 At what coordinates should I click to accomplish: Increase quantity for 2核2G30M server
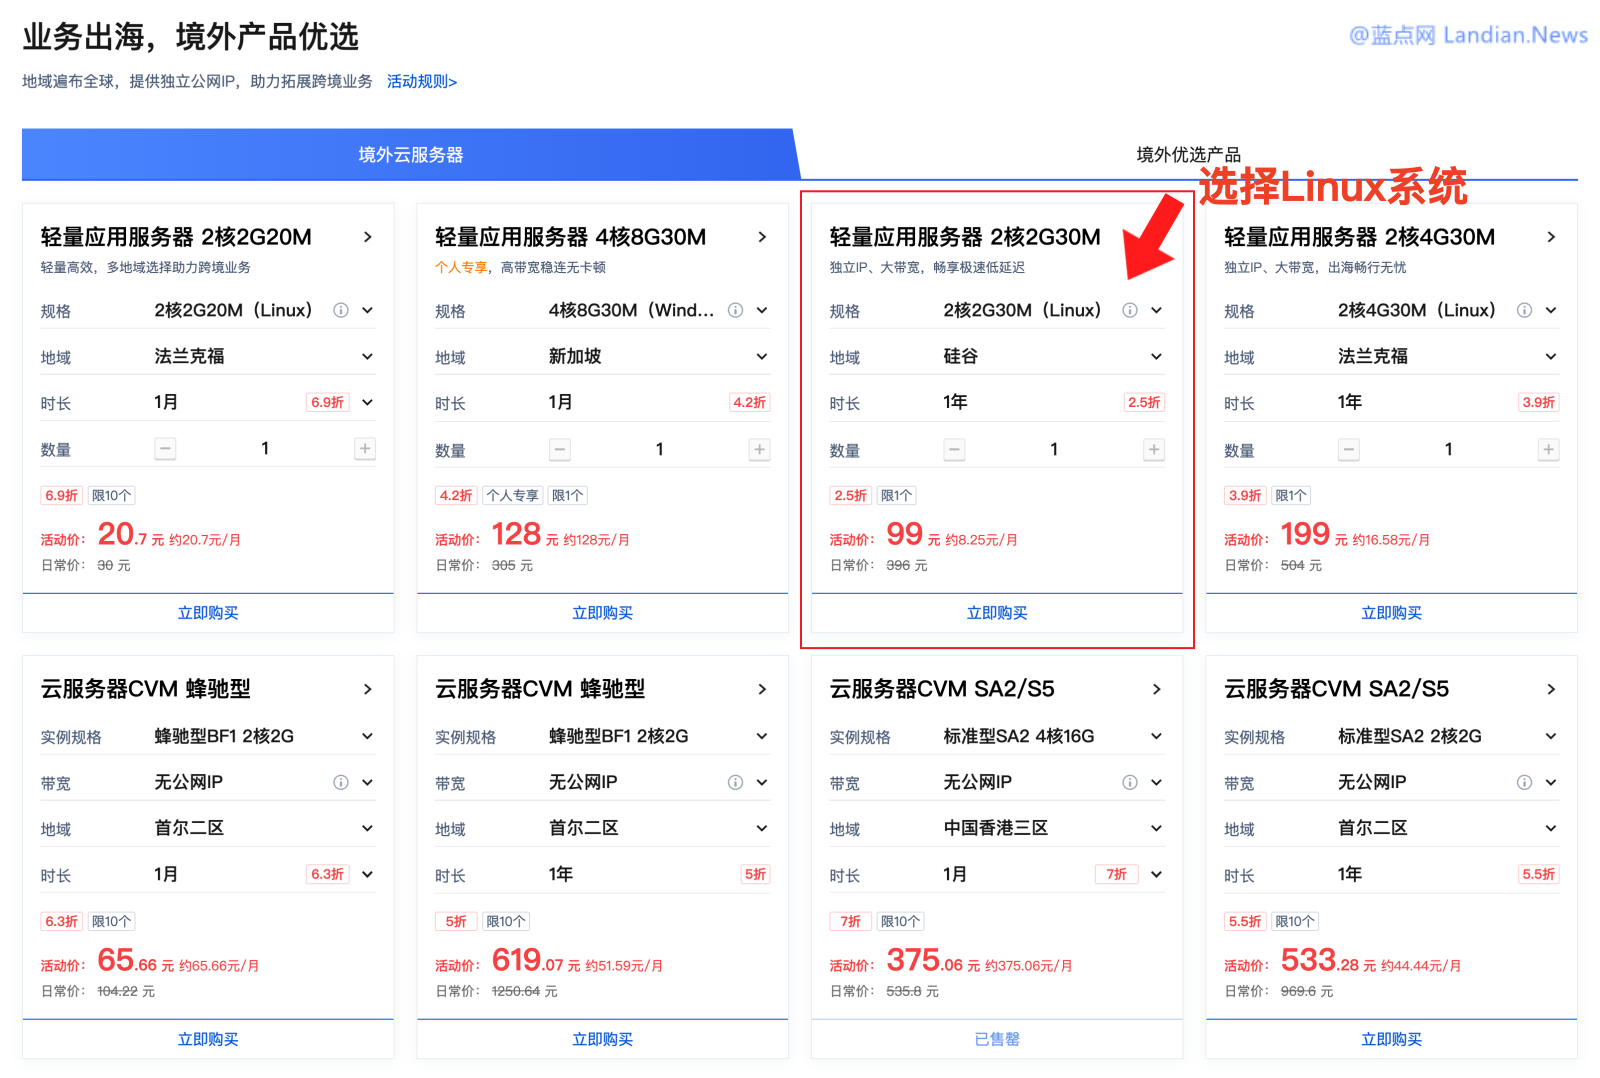point(1154,450)
